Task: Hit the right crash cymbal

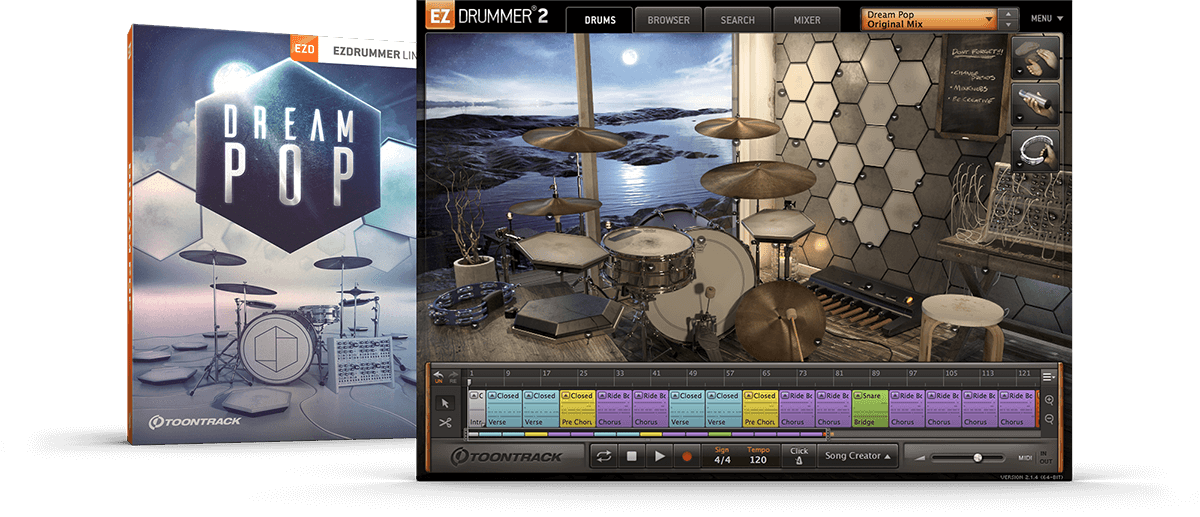Action: pos(738,128)
